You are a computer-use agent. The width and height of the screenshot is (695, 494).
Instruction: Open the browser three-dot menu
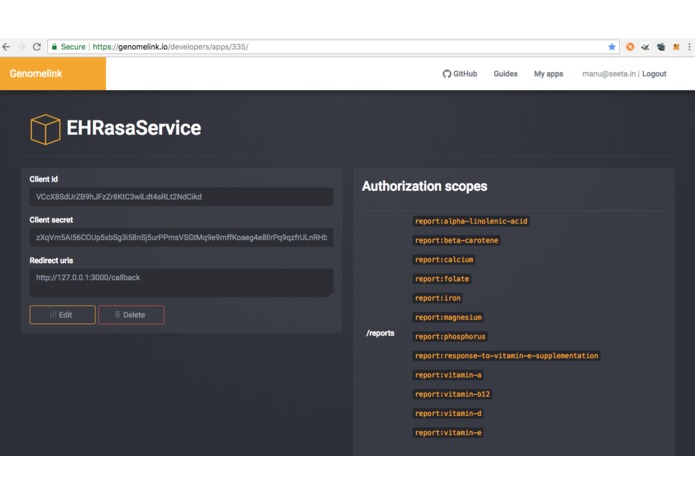(x=689, y=47)
